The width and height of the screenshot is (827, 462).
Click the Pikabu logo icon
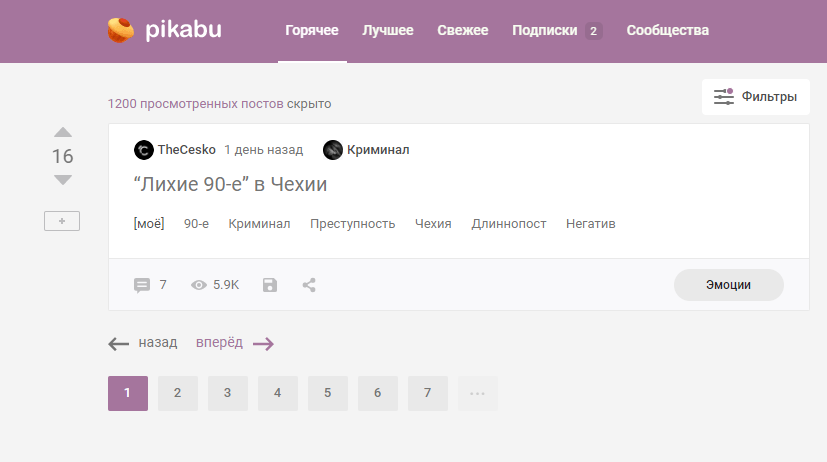pyautogui.click(x=121, y=30)
